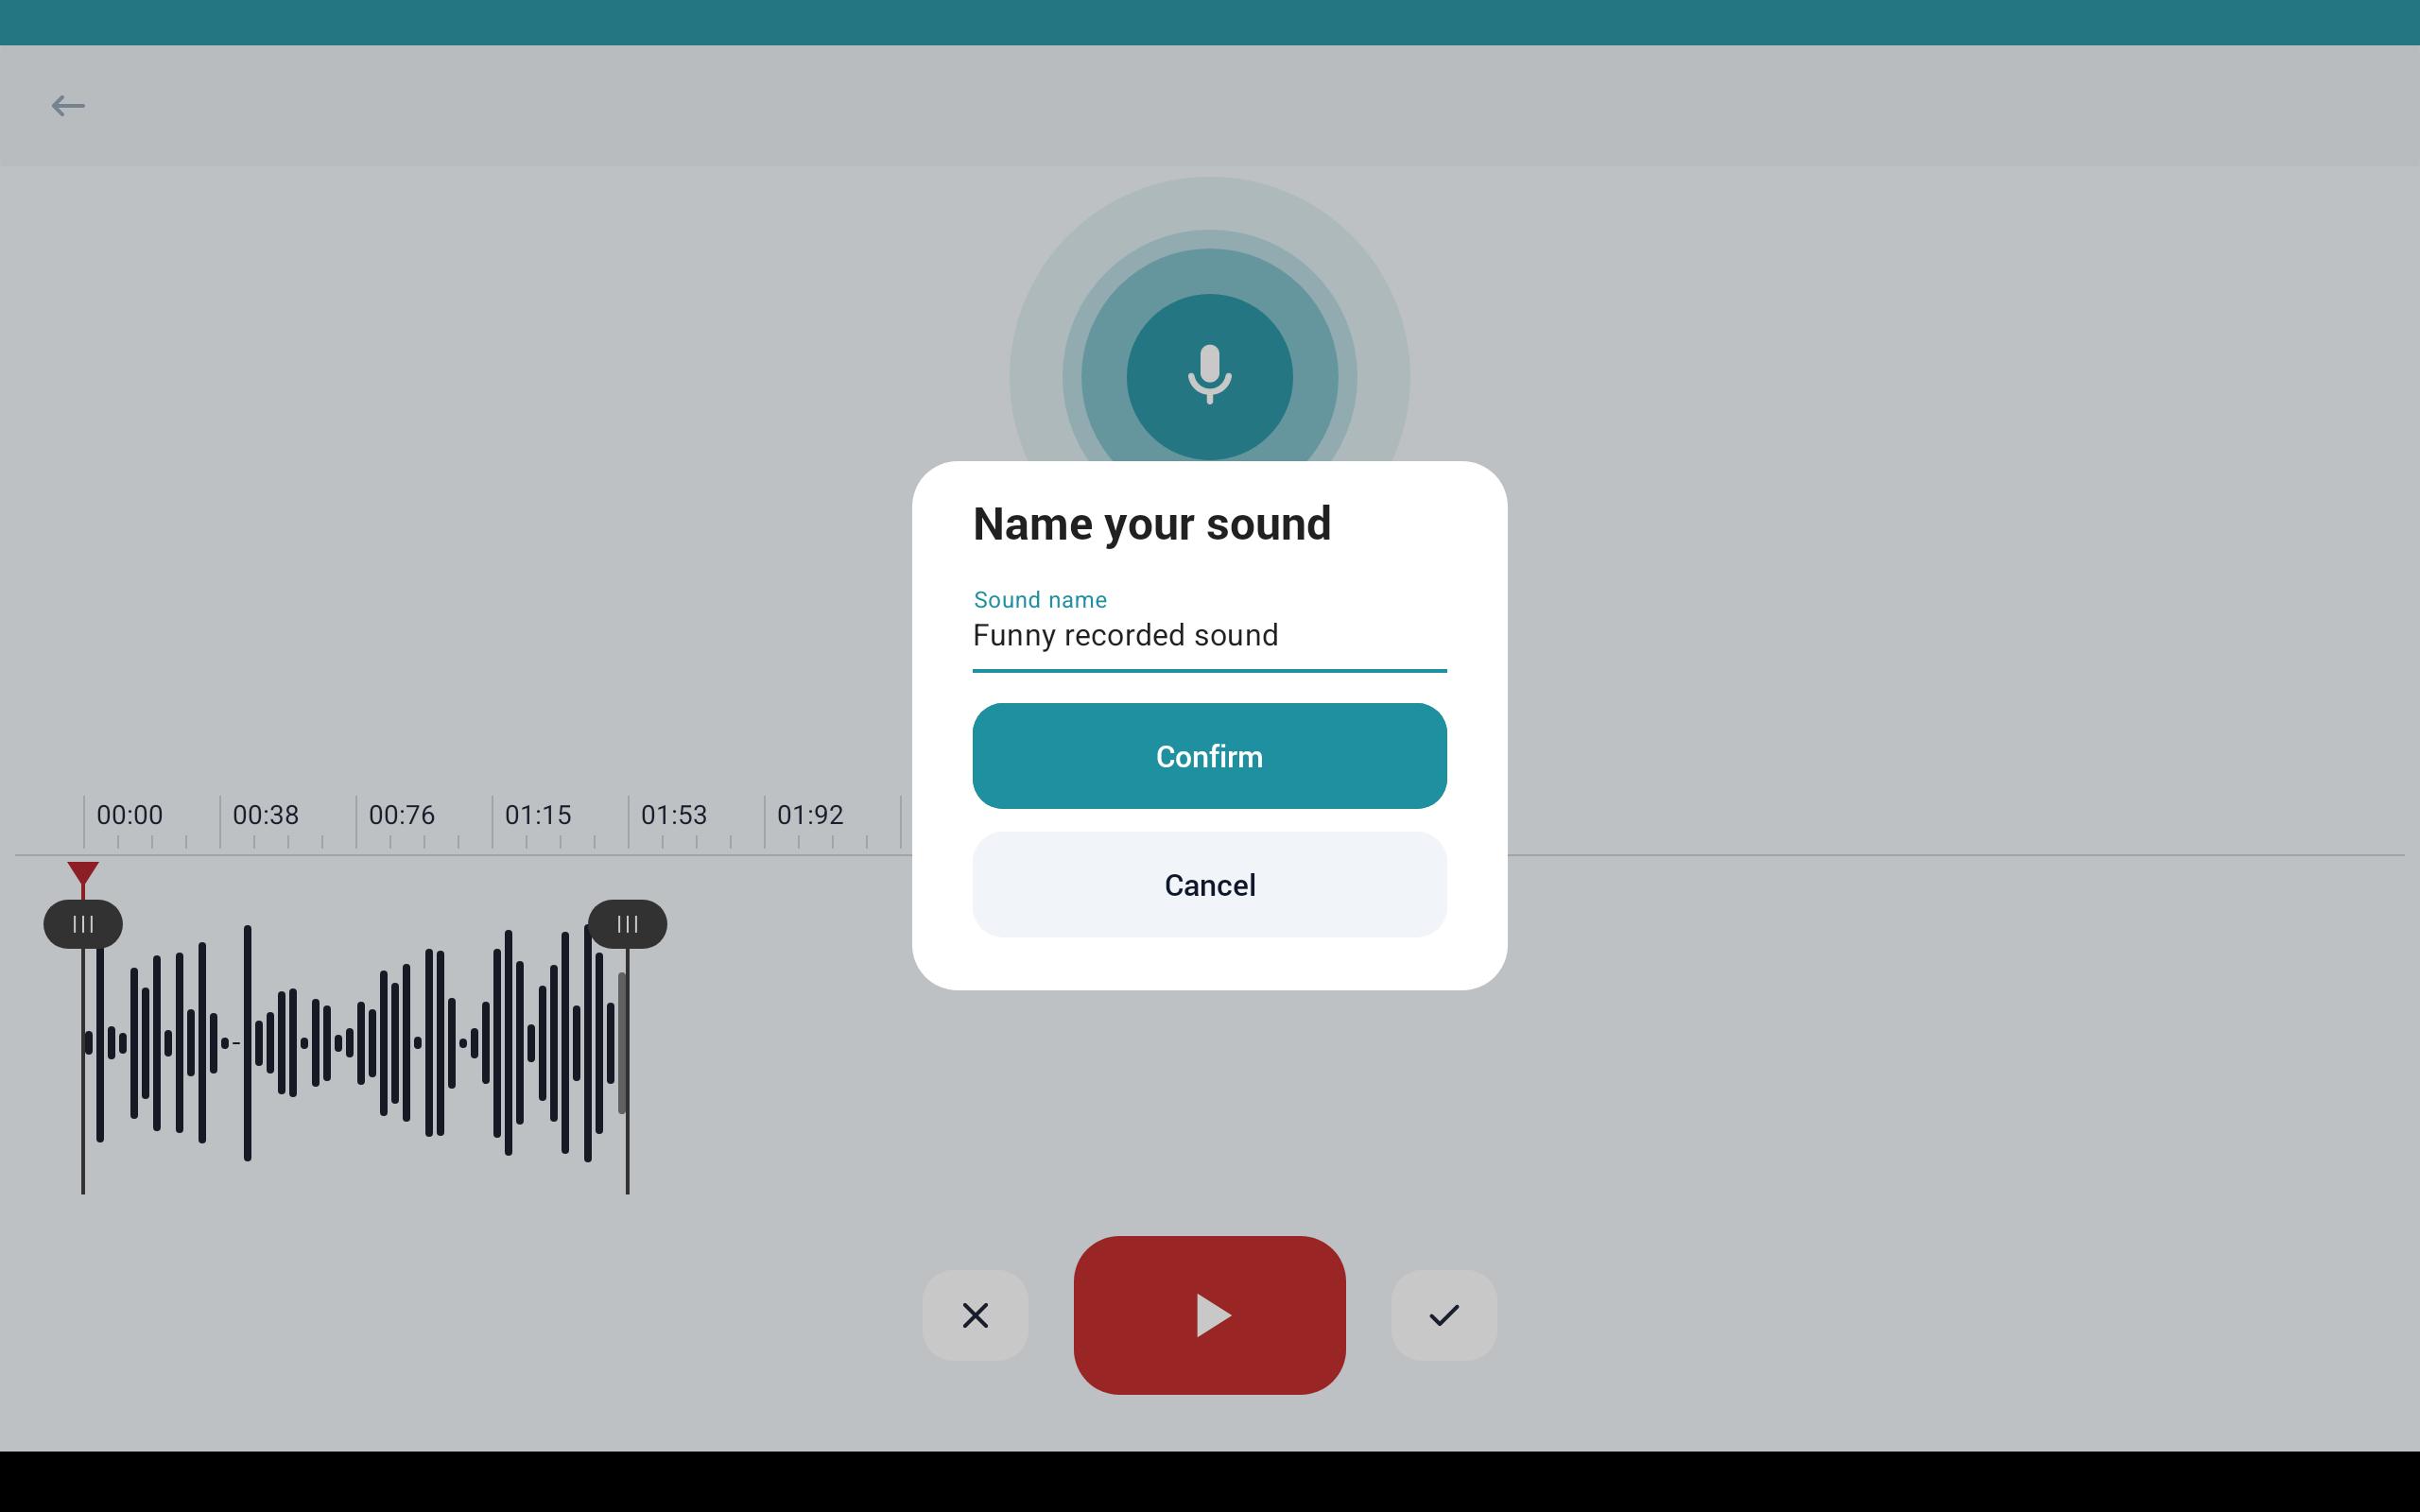Play the recorded sound
2420x1512 pixels.
(1209, 1315)
